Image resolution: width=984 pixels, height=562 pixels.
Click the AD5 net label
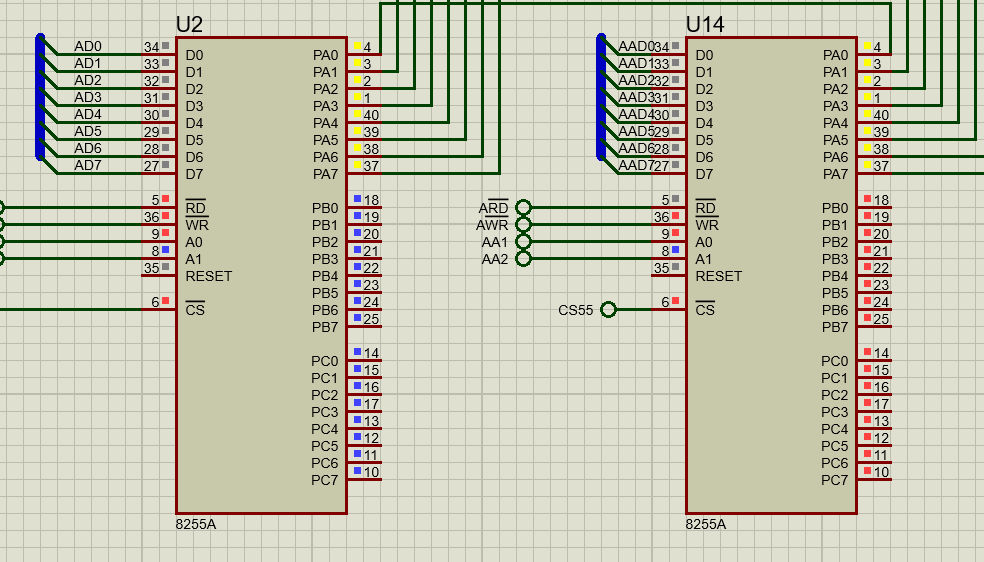(x=88, y=131)
